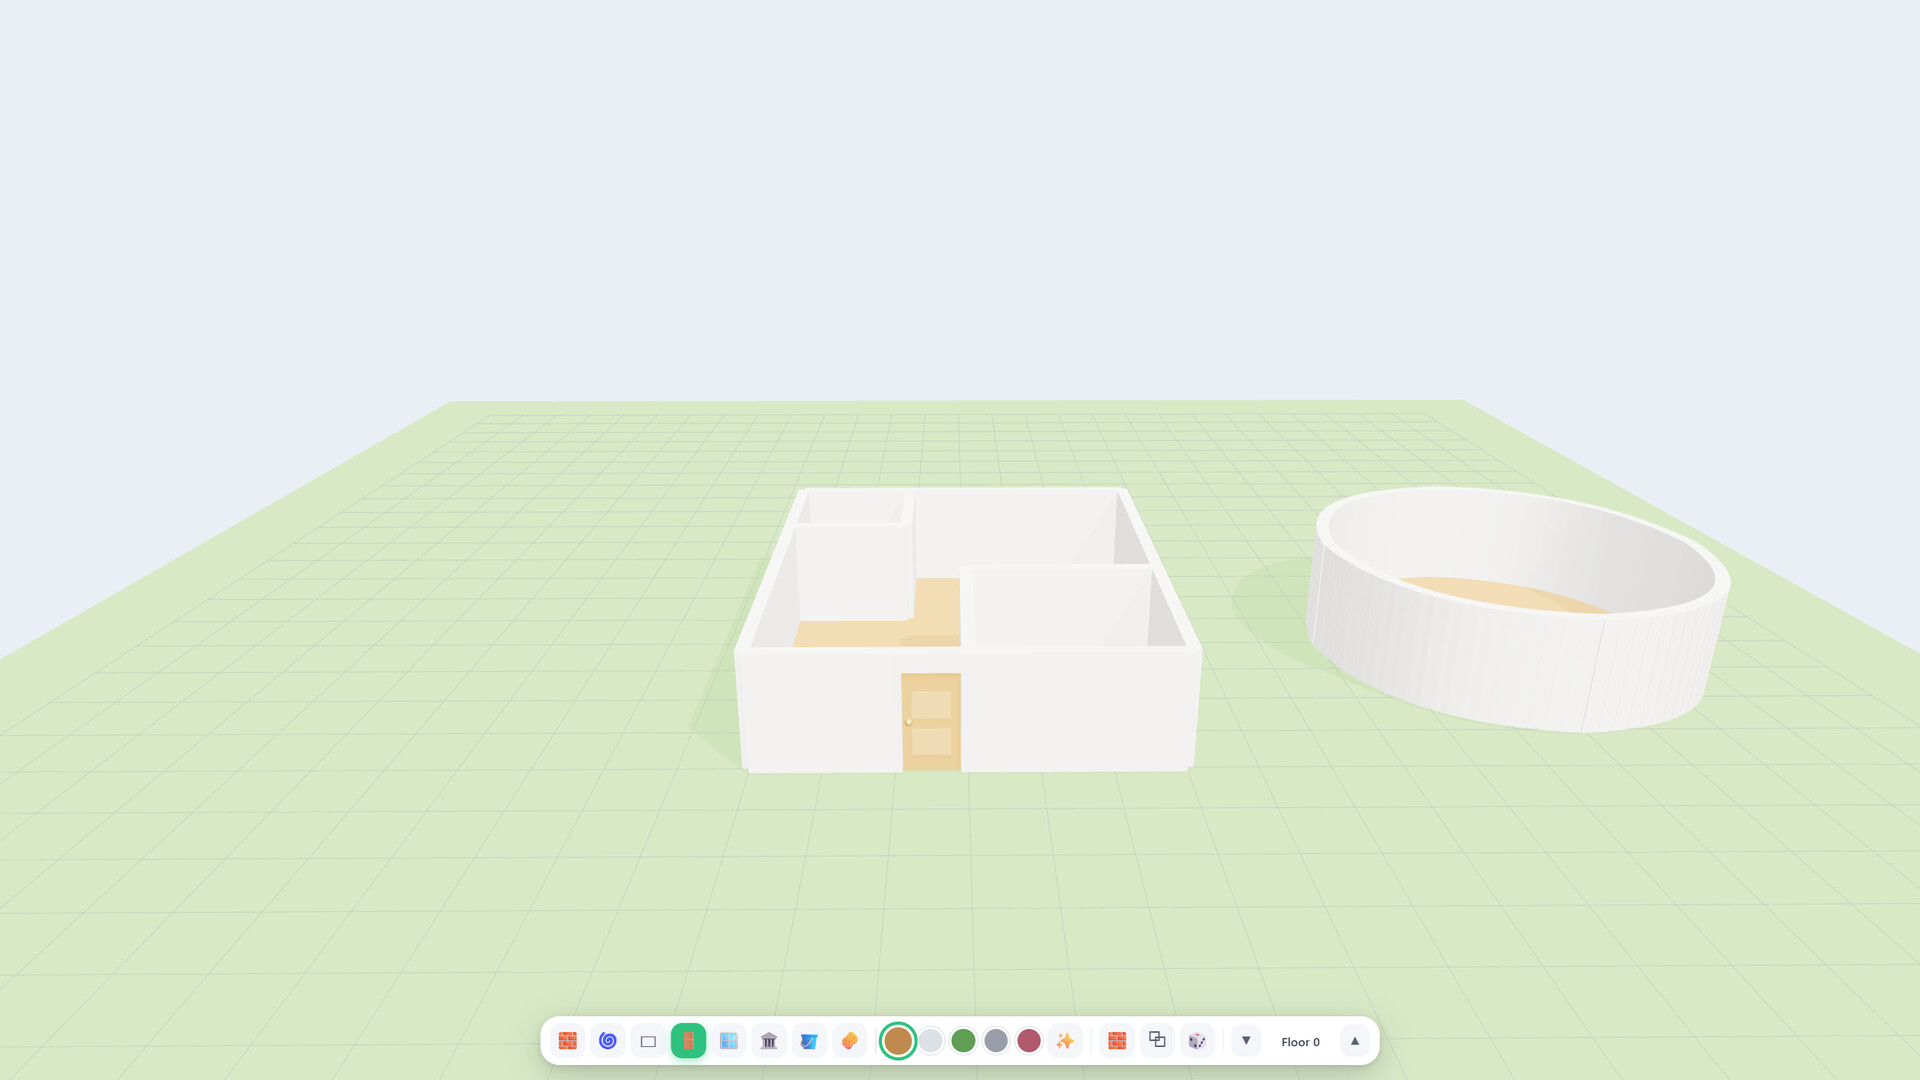Click the wooden door on the house
The width and height of the screenshot is (1920, 1080).
[x=931, y=722]
